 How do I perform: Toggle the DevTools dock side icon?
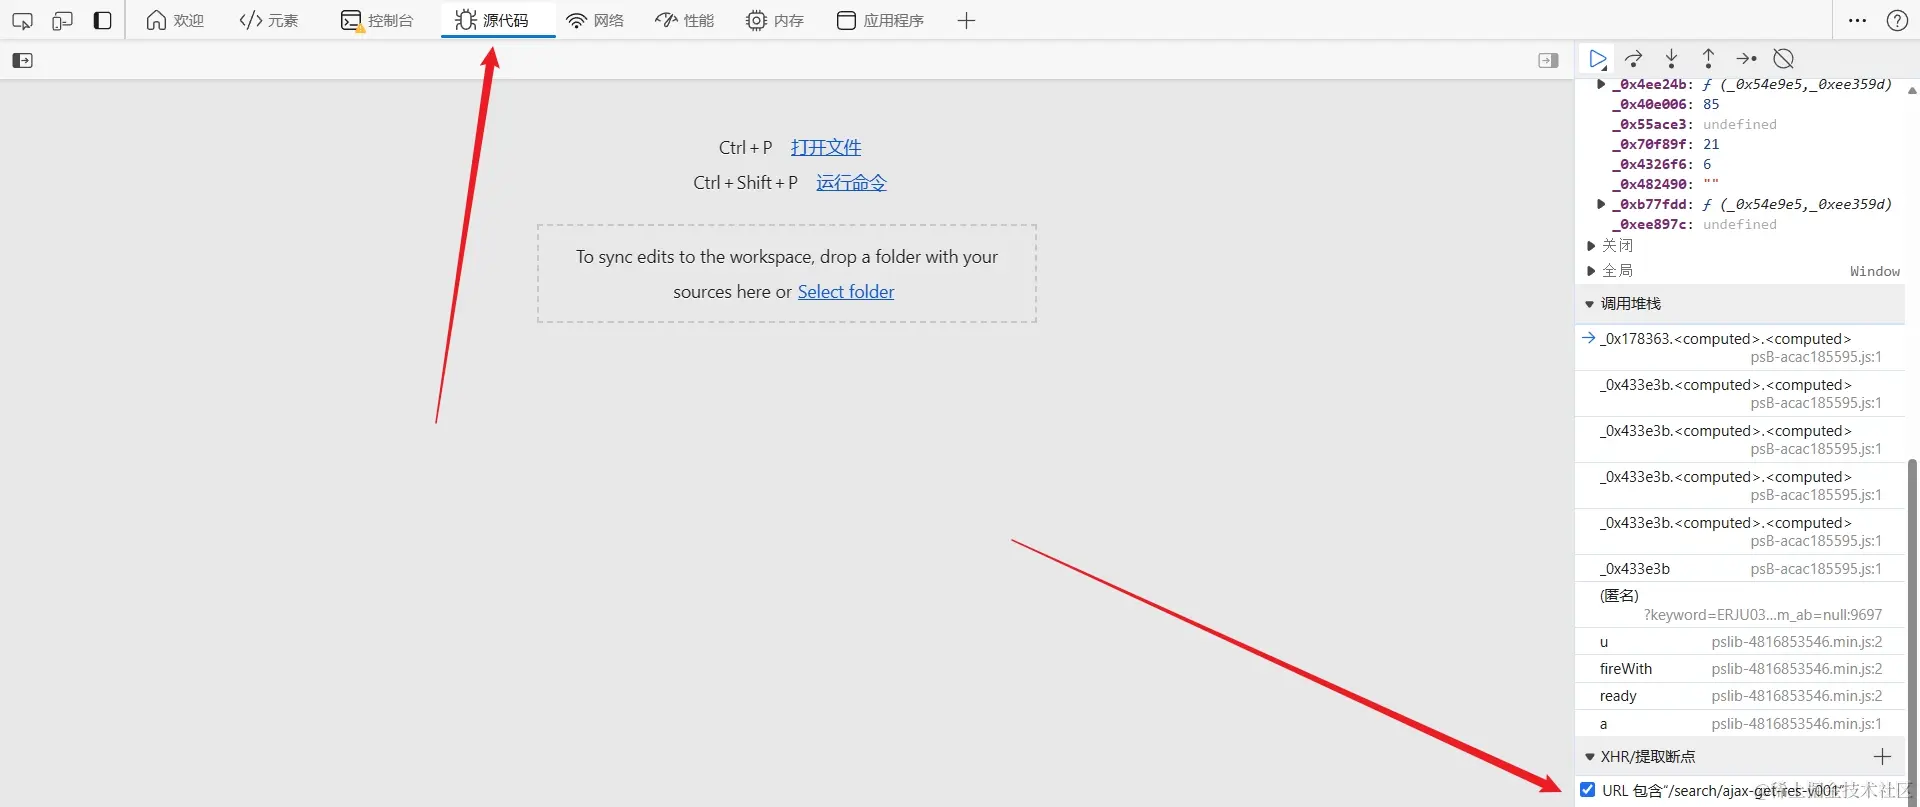(x=102, y=20)
